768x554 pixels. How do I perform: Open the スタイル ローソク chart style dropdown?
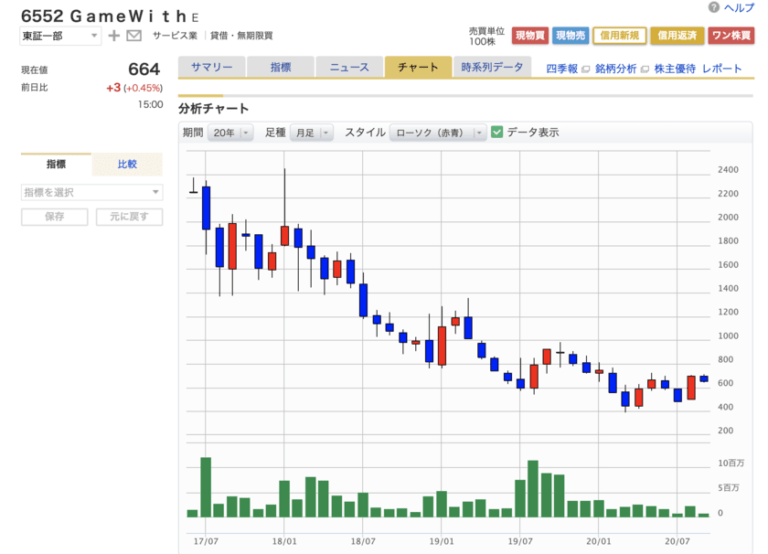[x=438, y=132]
